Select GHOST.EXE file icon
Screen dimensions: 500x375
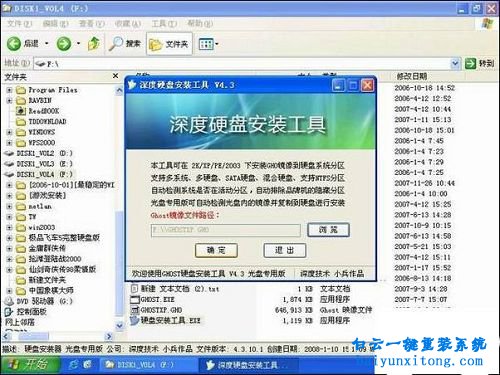(x=134, y=299)
